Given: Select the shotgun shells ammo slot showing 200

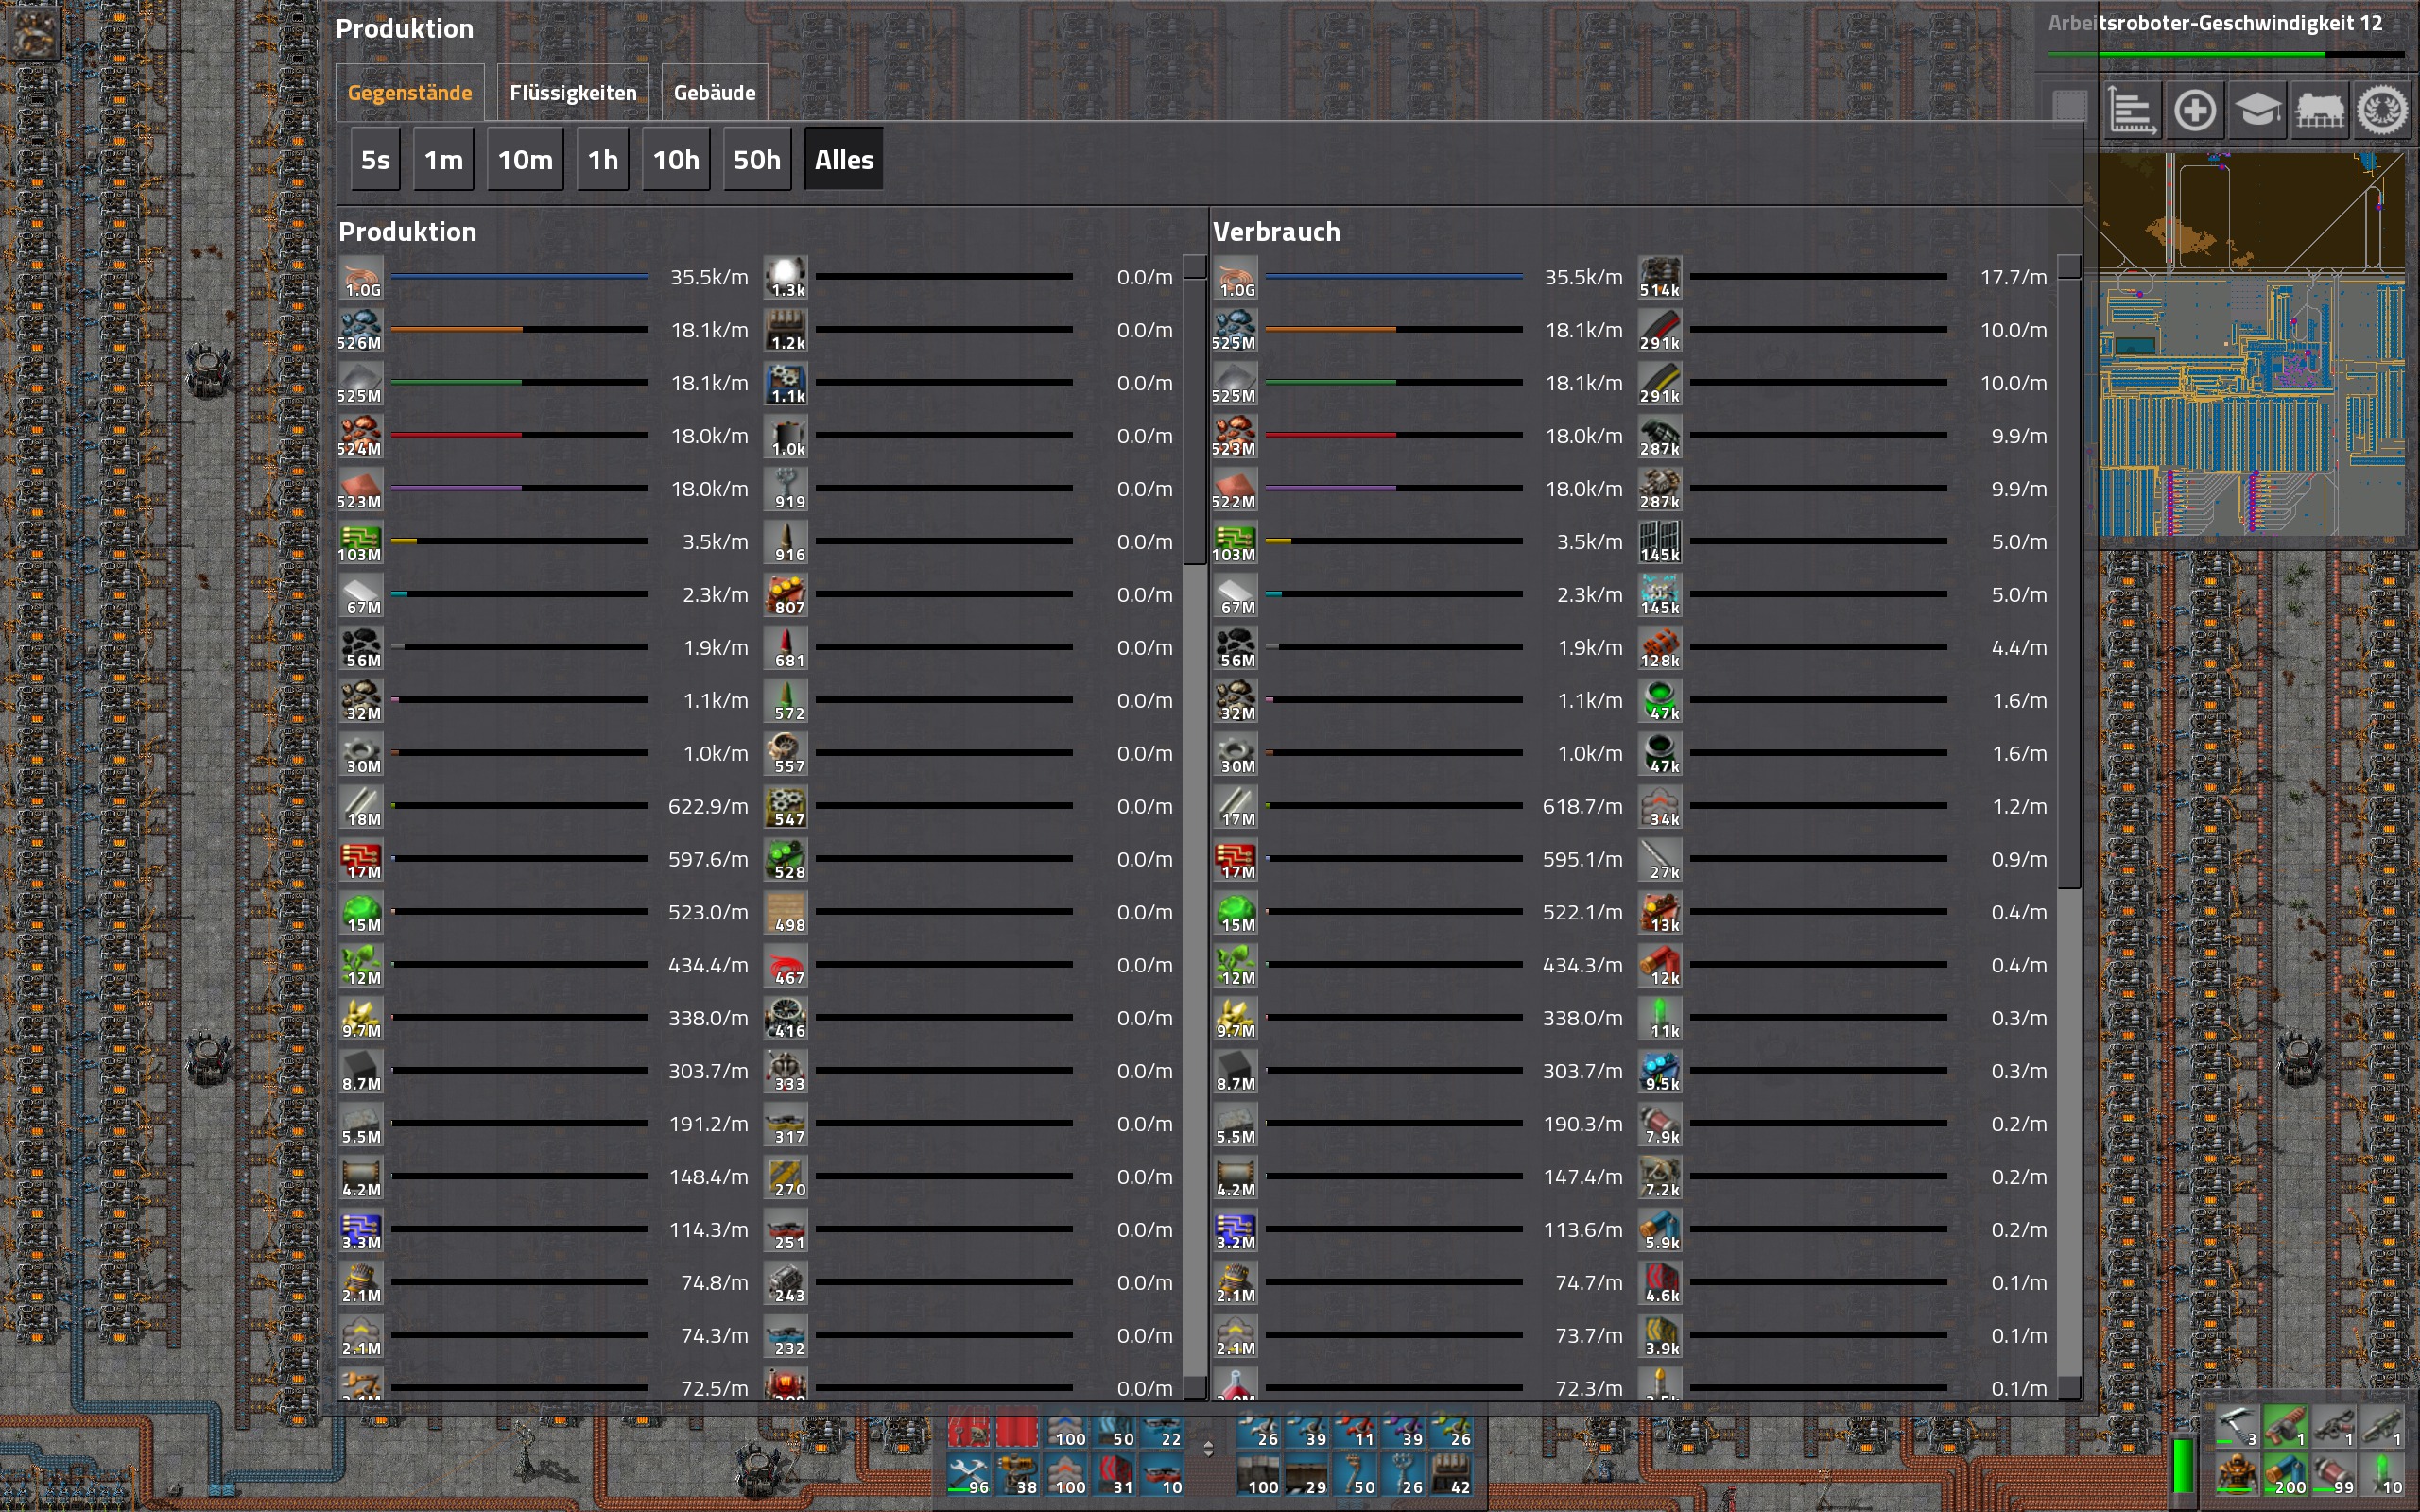Looking at the screenshot, I should coord(2285,1475).
